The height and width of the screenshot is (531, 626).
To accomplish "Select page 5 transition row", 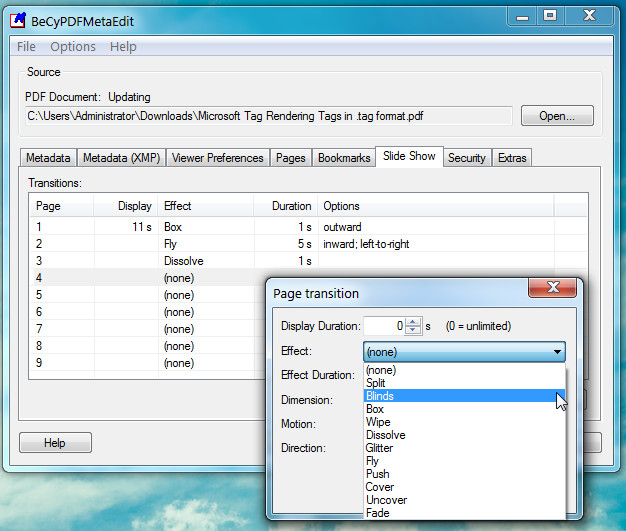I will pyautogui.click(x=148, y=295).
